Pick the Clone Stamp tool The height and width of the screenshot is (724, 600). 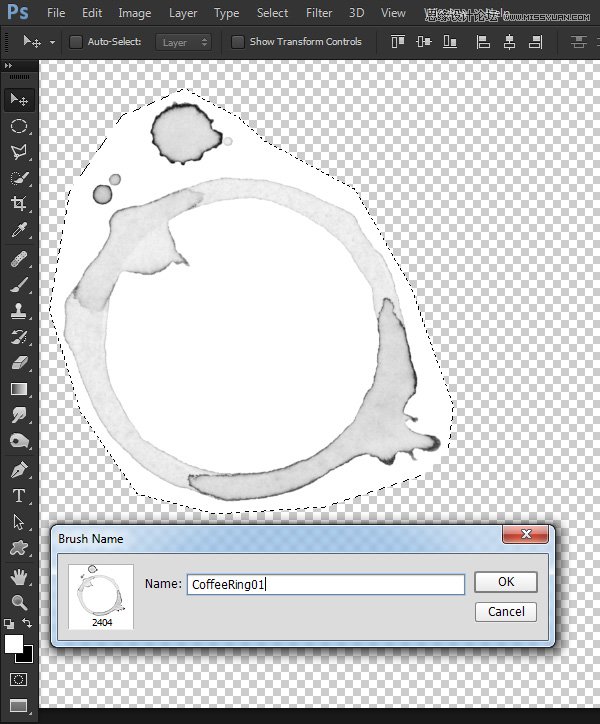click(19, 311)
